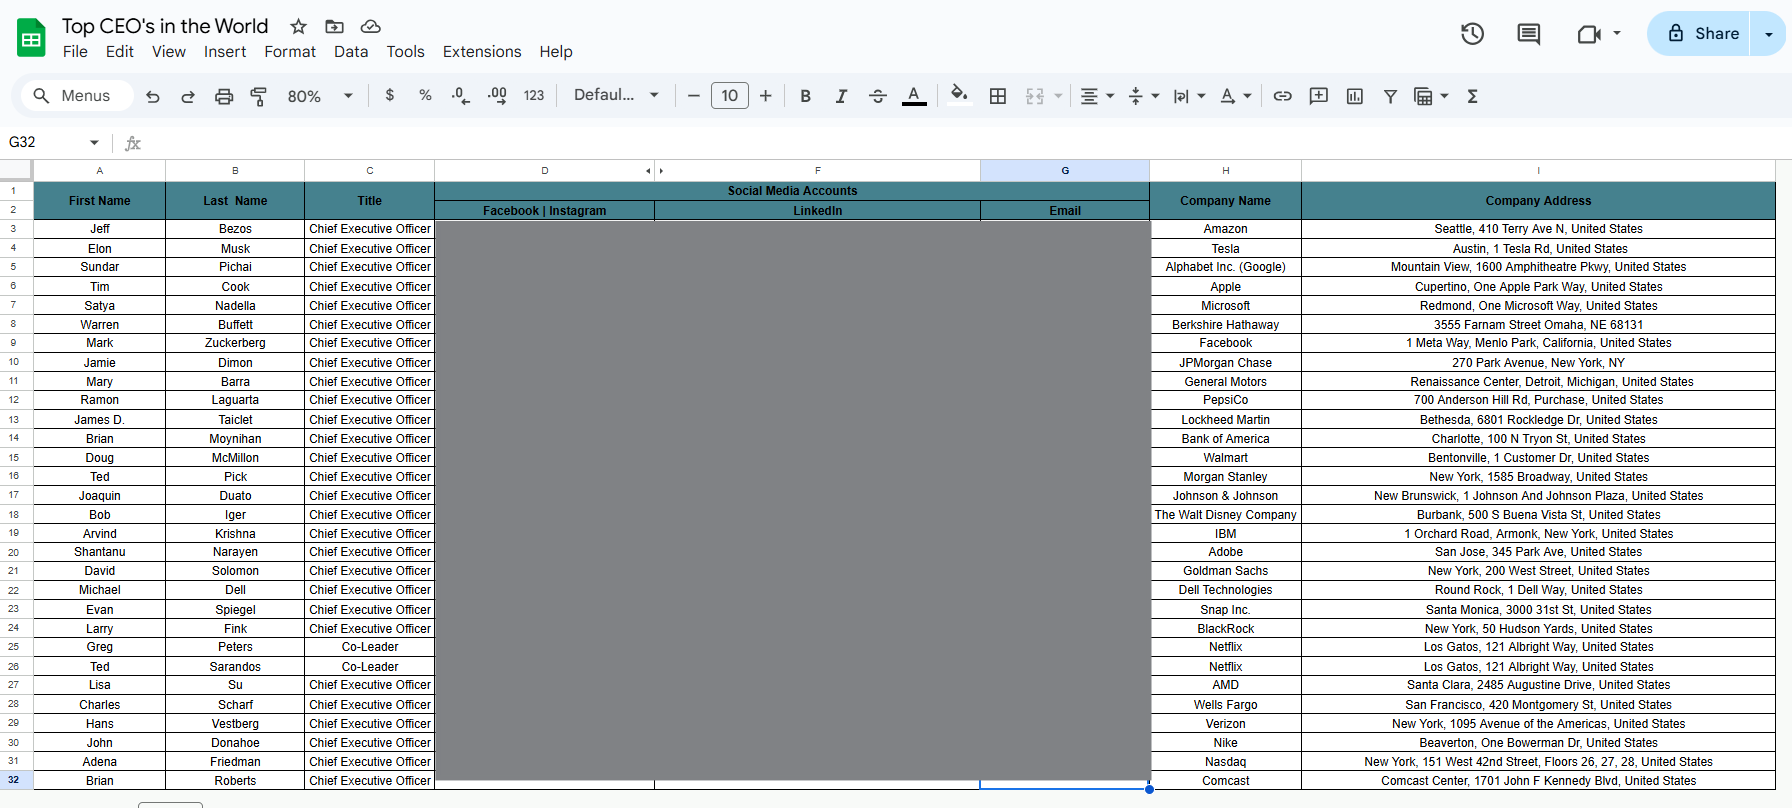The height and width of the screenshot is (808, 1792).
Task: Open all comments icon
Action: [1529, 34]
